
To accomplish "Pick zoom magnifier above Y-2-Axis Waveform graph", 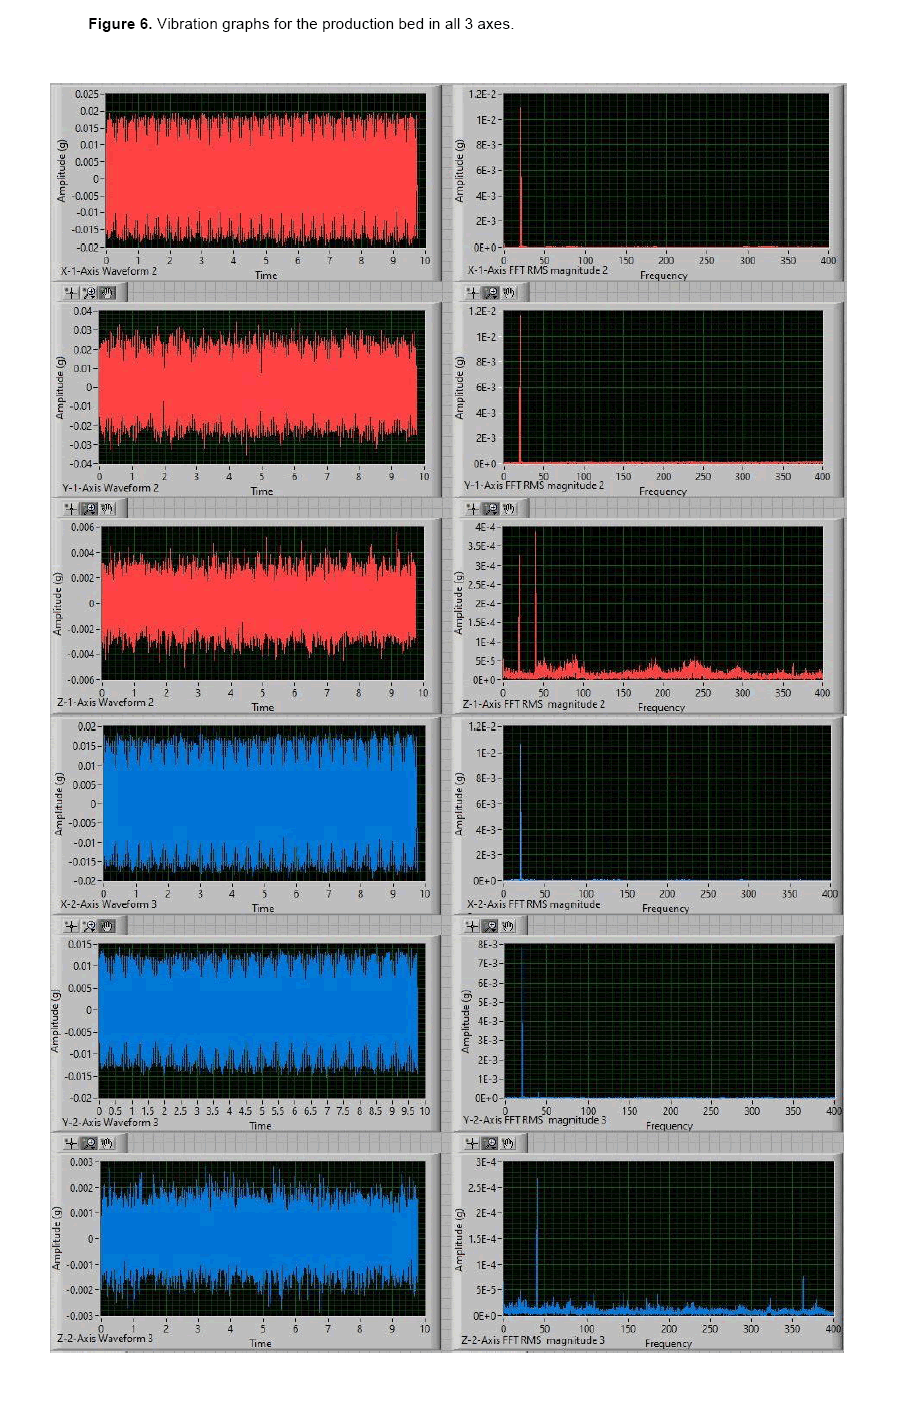I will click(x=89, y=926).
